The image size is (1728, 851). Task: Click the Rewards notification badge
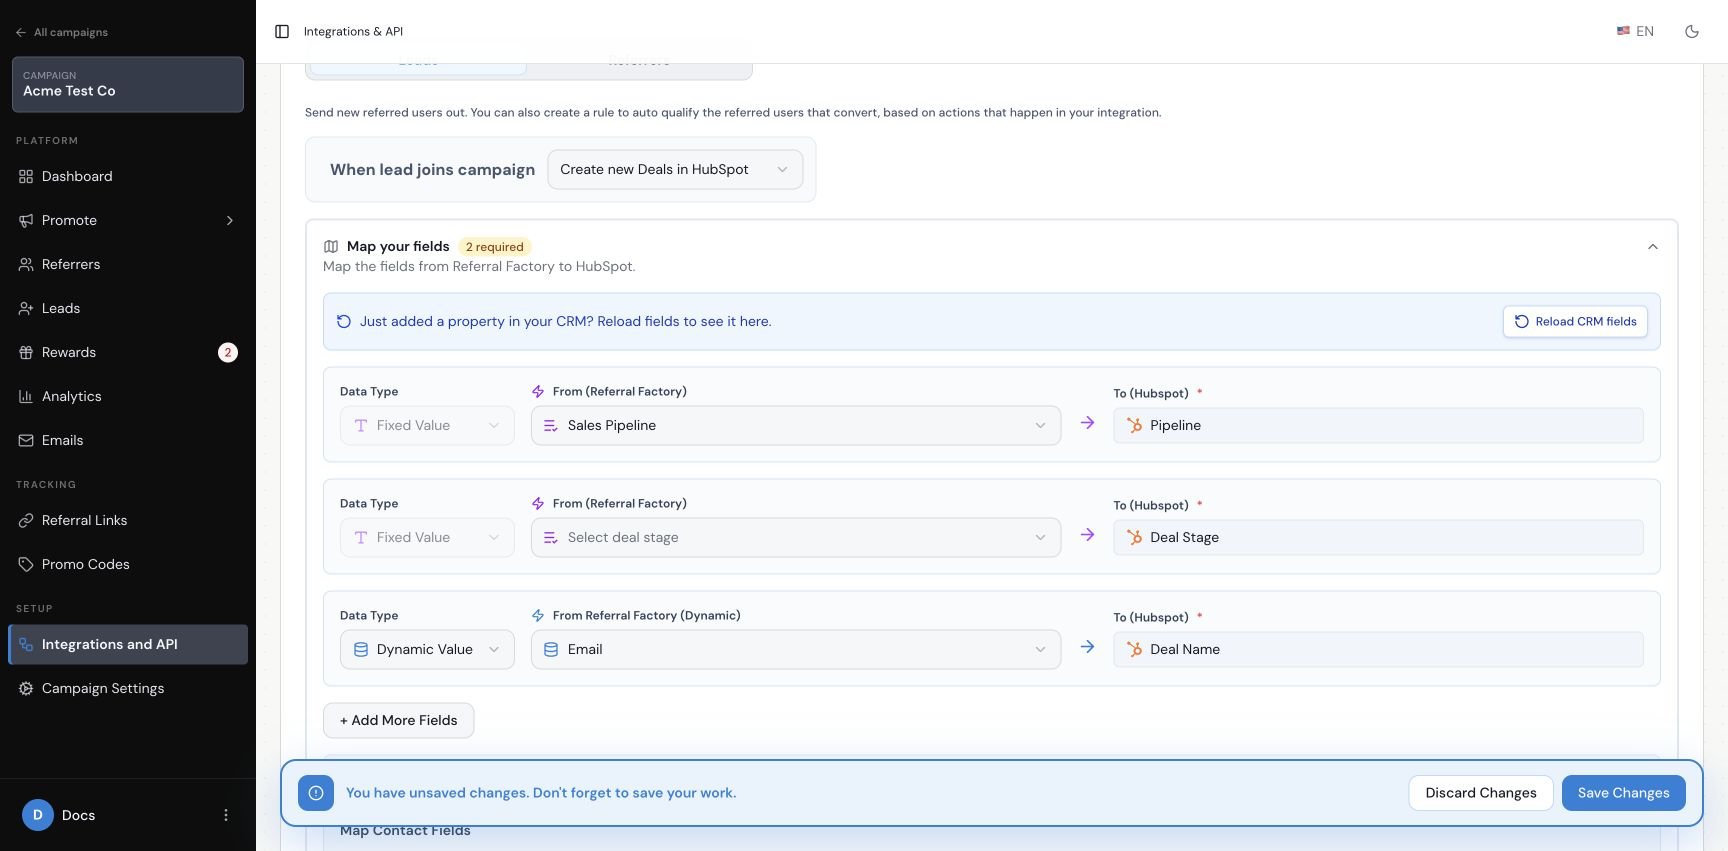(x=228, y=352)
